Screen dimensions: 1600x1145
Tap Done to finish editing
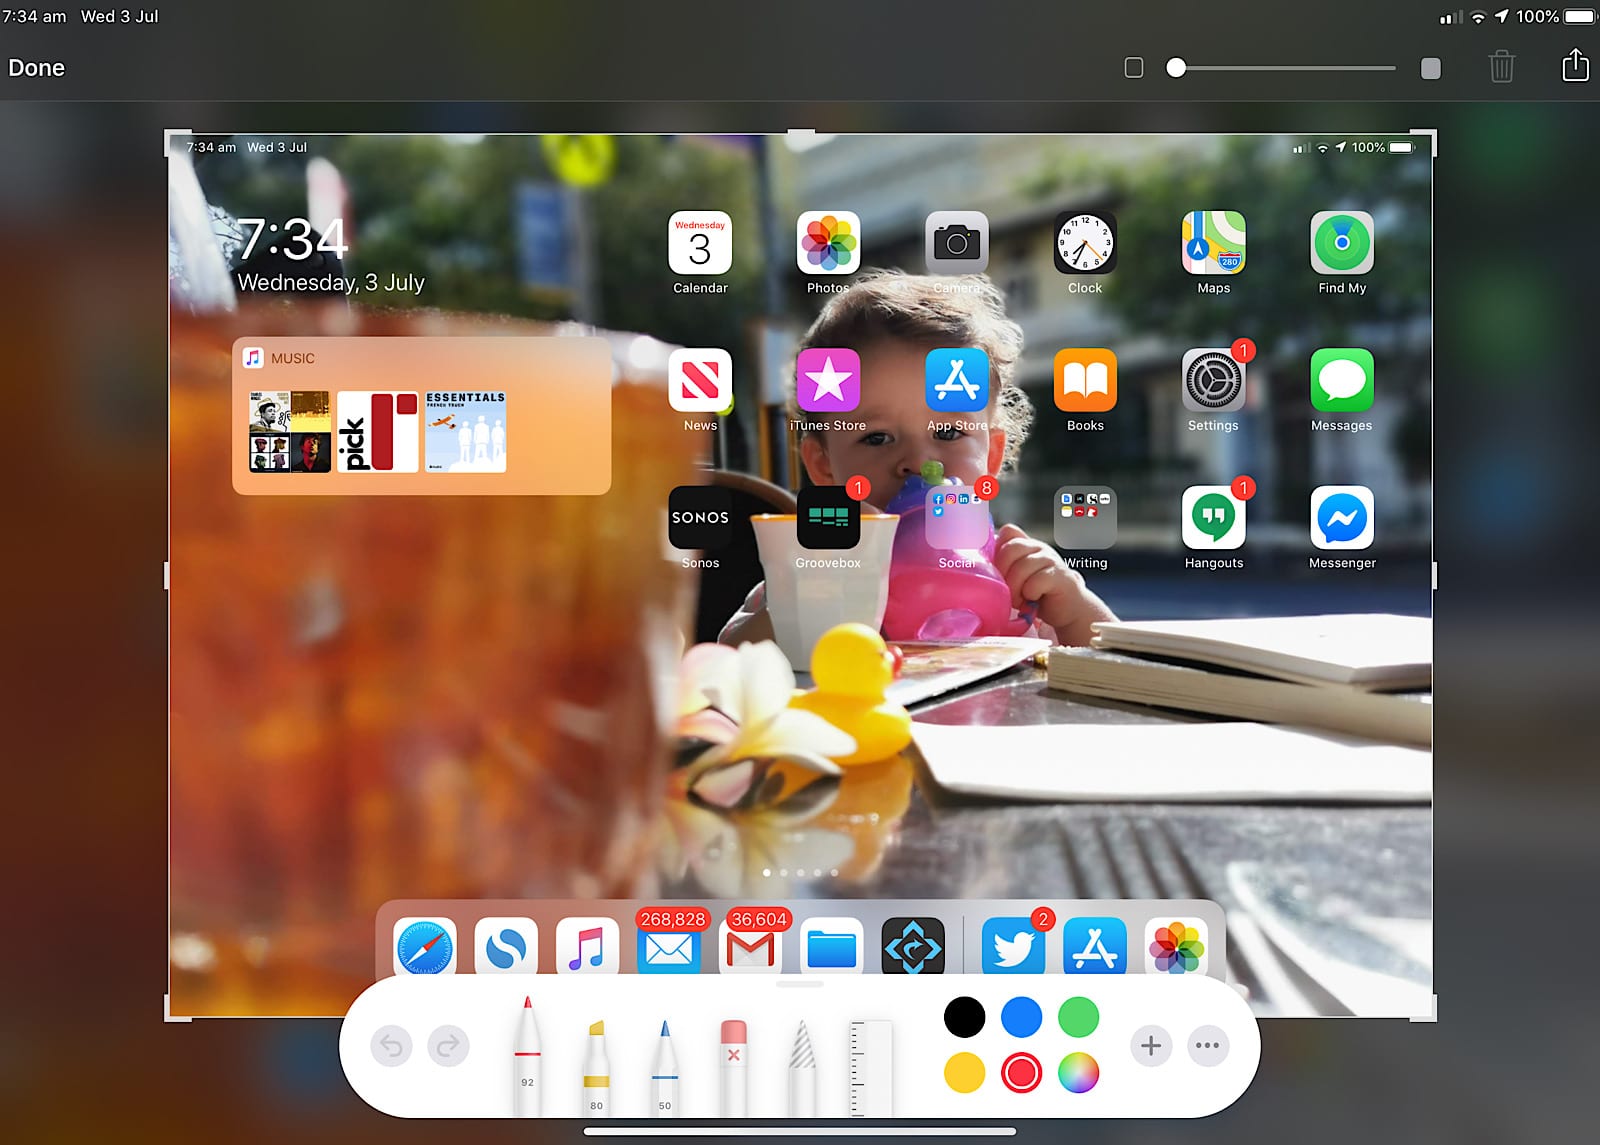pyautogui.click(x=37, y=68)
